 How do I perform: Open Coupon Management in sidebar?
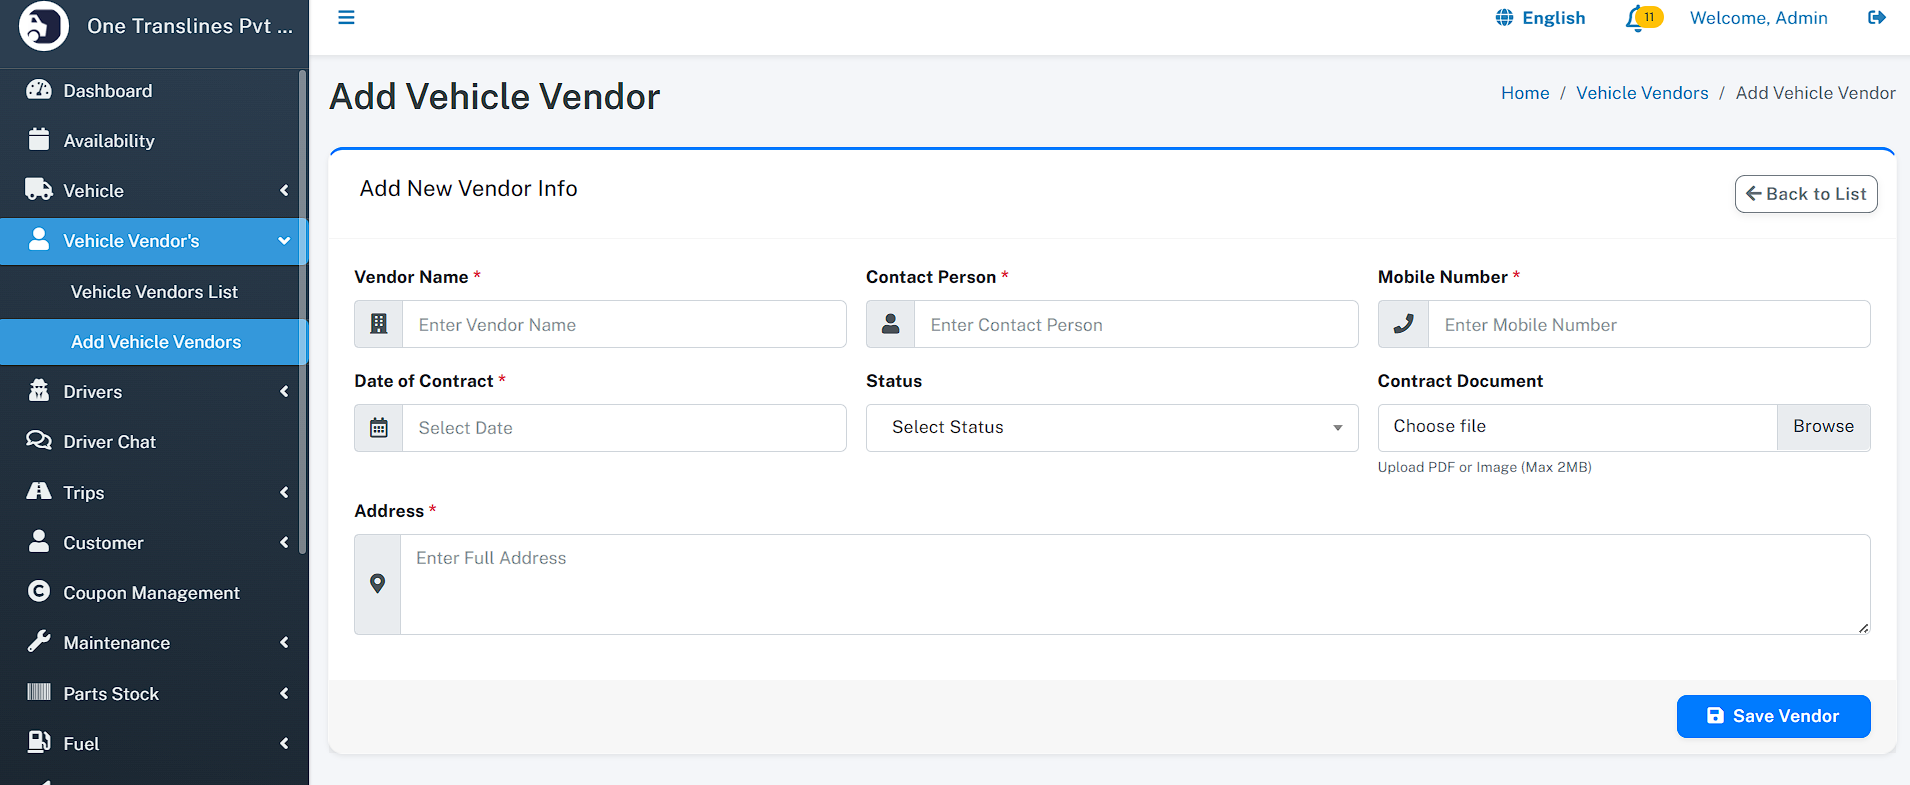tap(151, 593)
